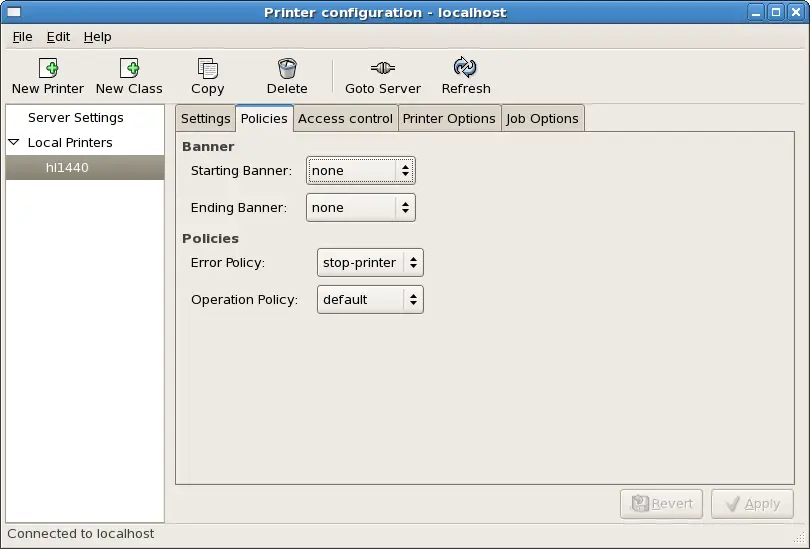This screenshot has height=549, width=810.
Task: Click the Delete trash can icon
Action: click(287, 68)
